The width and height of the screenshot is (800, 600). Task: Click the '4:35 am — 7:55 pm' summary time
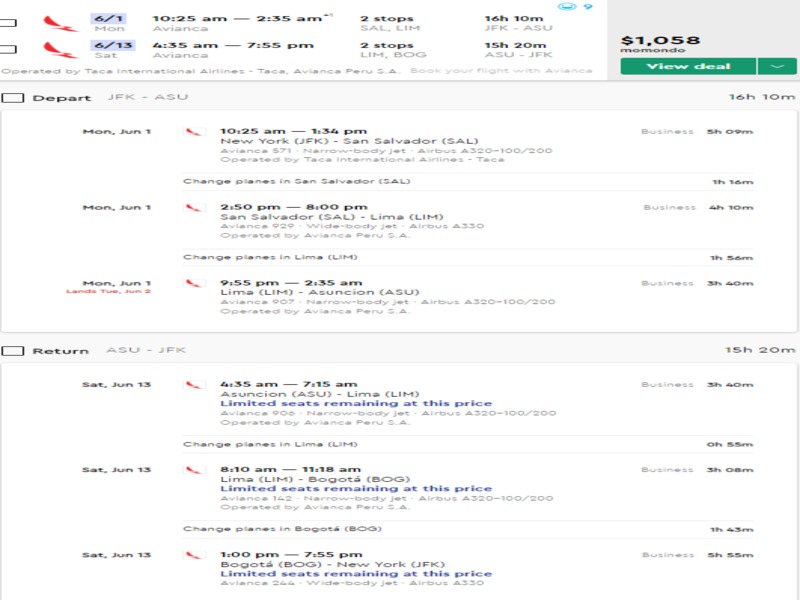pos(233,45)
